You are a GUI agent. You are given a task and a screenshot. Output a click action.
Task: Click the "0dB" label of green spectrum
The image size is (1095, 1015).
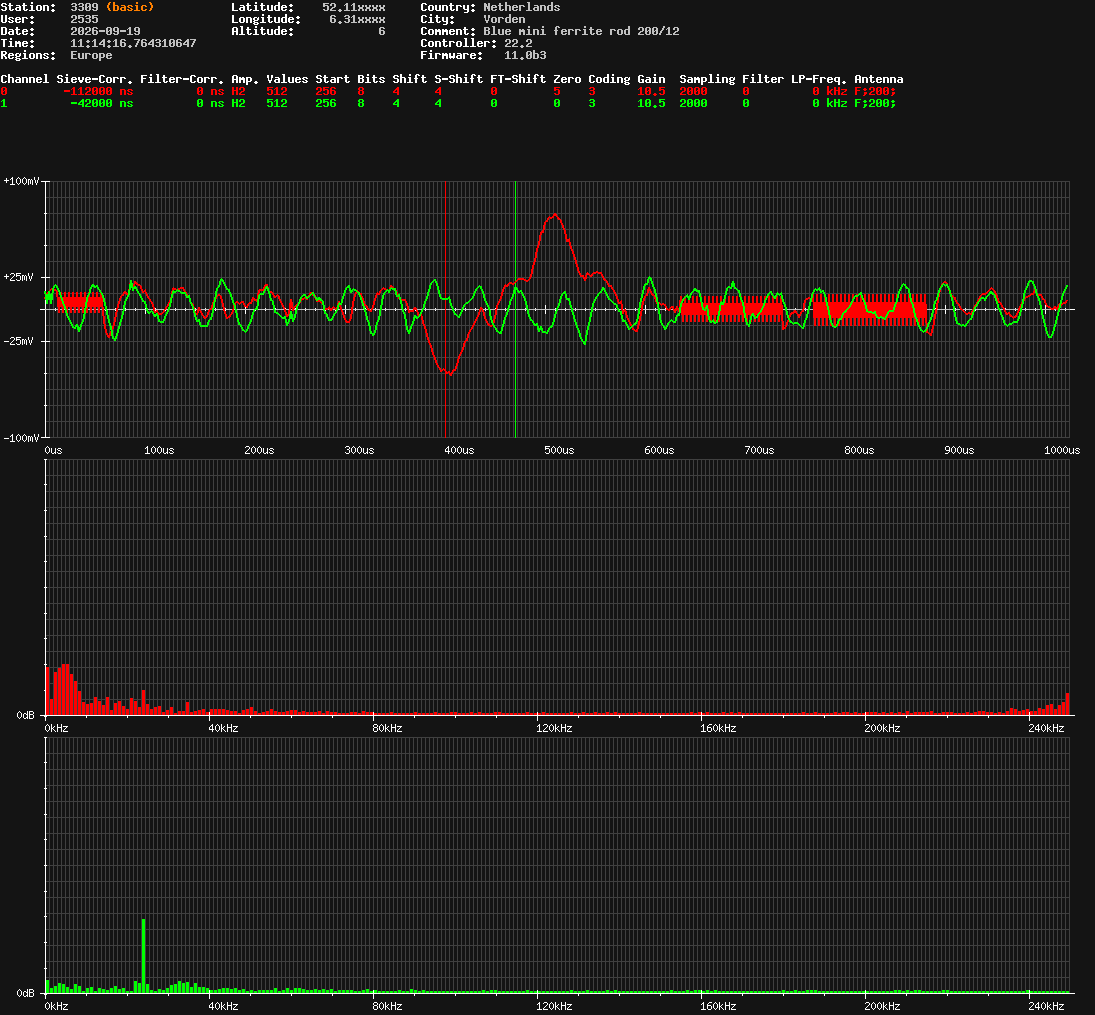[x=25, y=993]
